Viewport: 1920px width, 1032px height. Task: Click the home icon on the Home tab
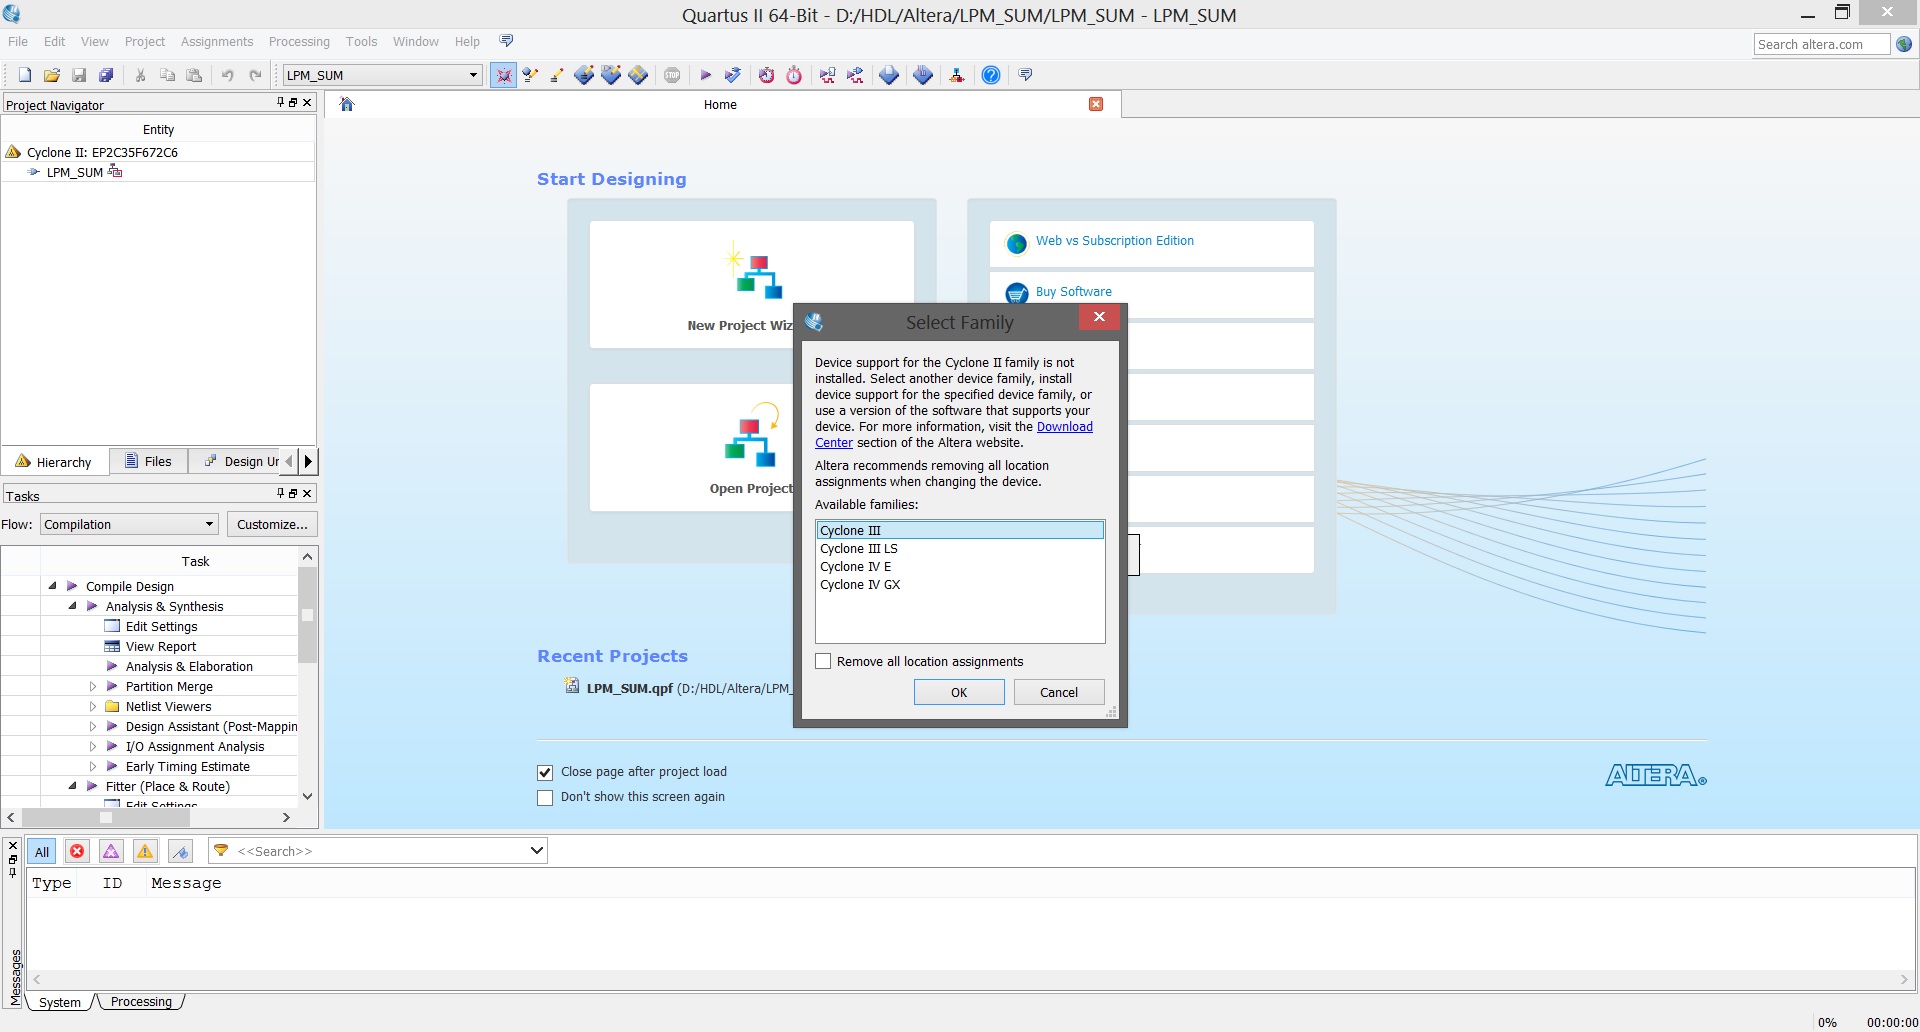pos(347,104)
